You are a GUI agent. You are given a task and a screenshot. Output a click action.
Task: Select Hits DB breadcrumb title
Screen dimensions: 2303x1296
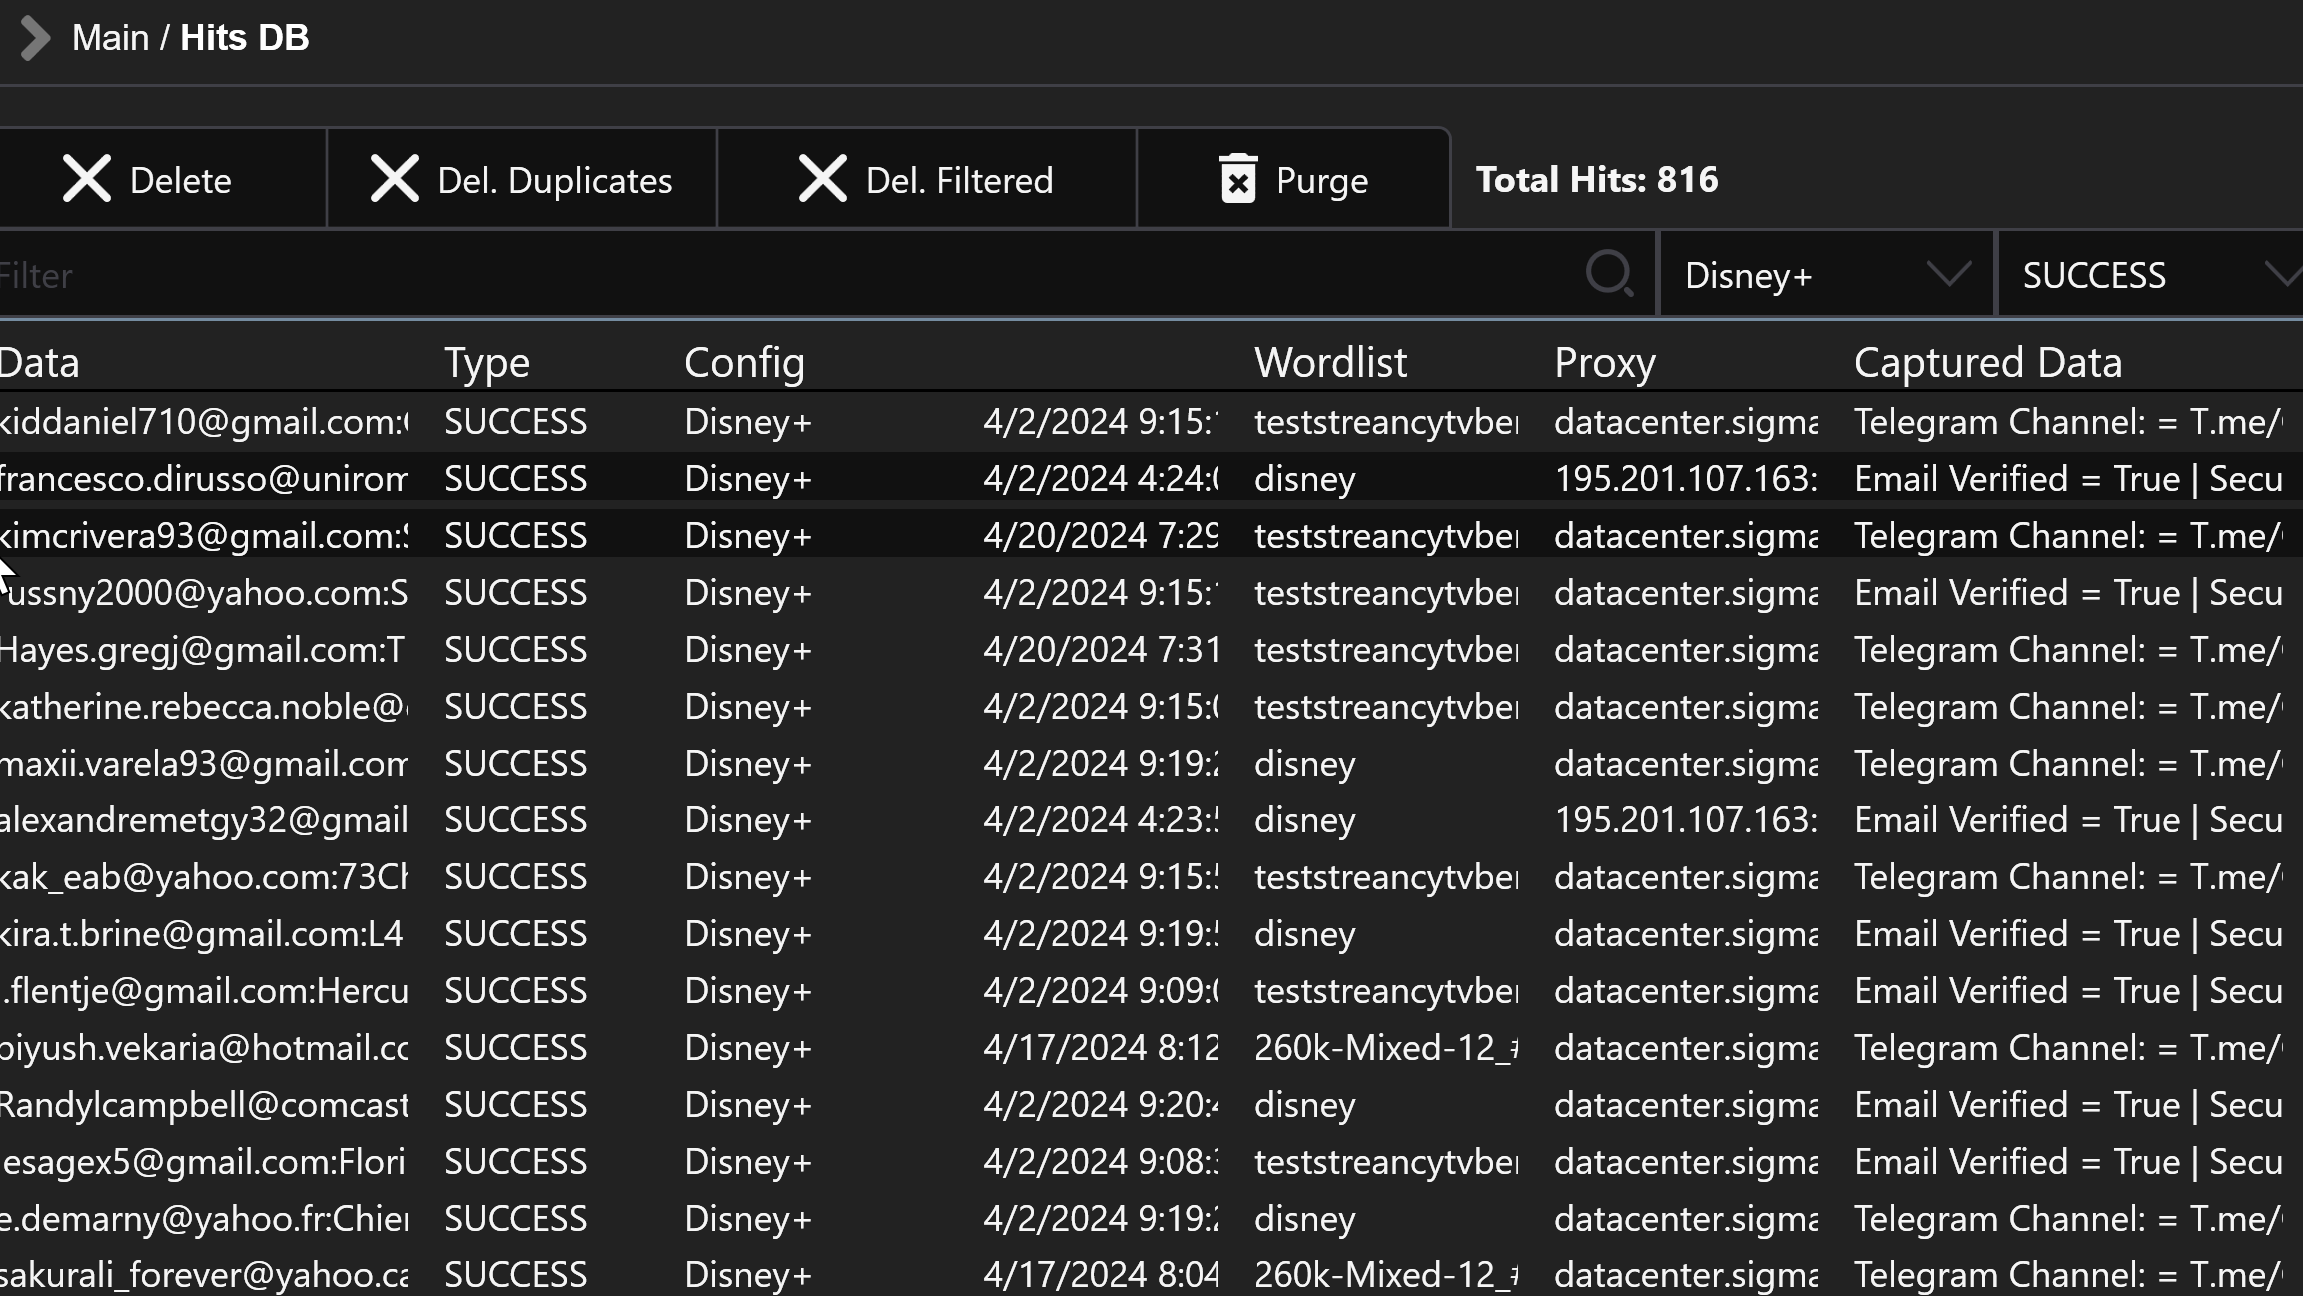click(245, 38)
